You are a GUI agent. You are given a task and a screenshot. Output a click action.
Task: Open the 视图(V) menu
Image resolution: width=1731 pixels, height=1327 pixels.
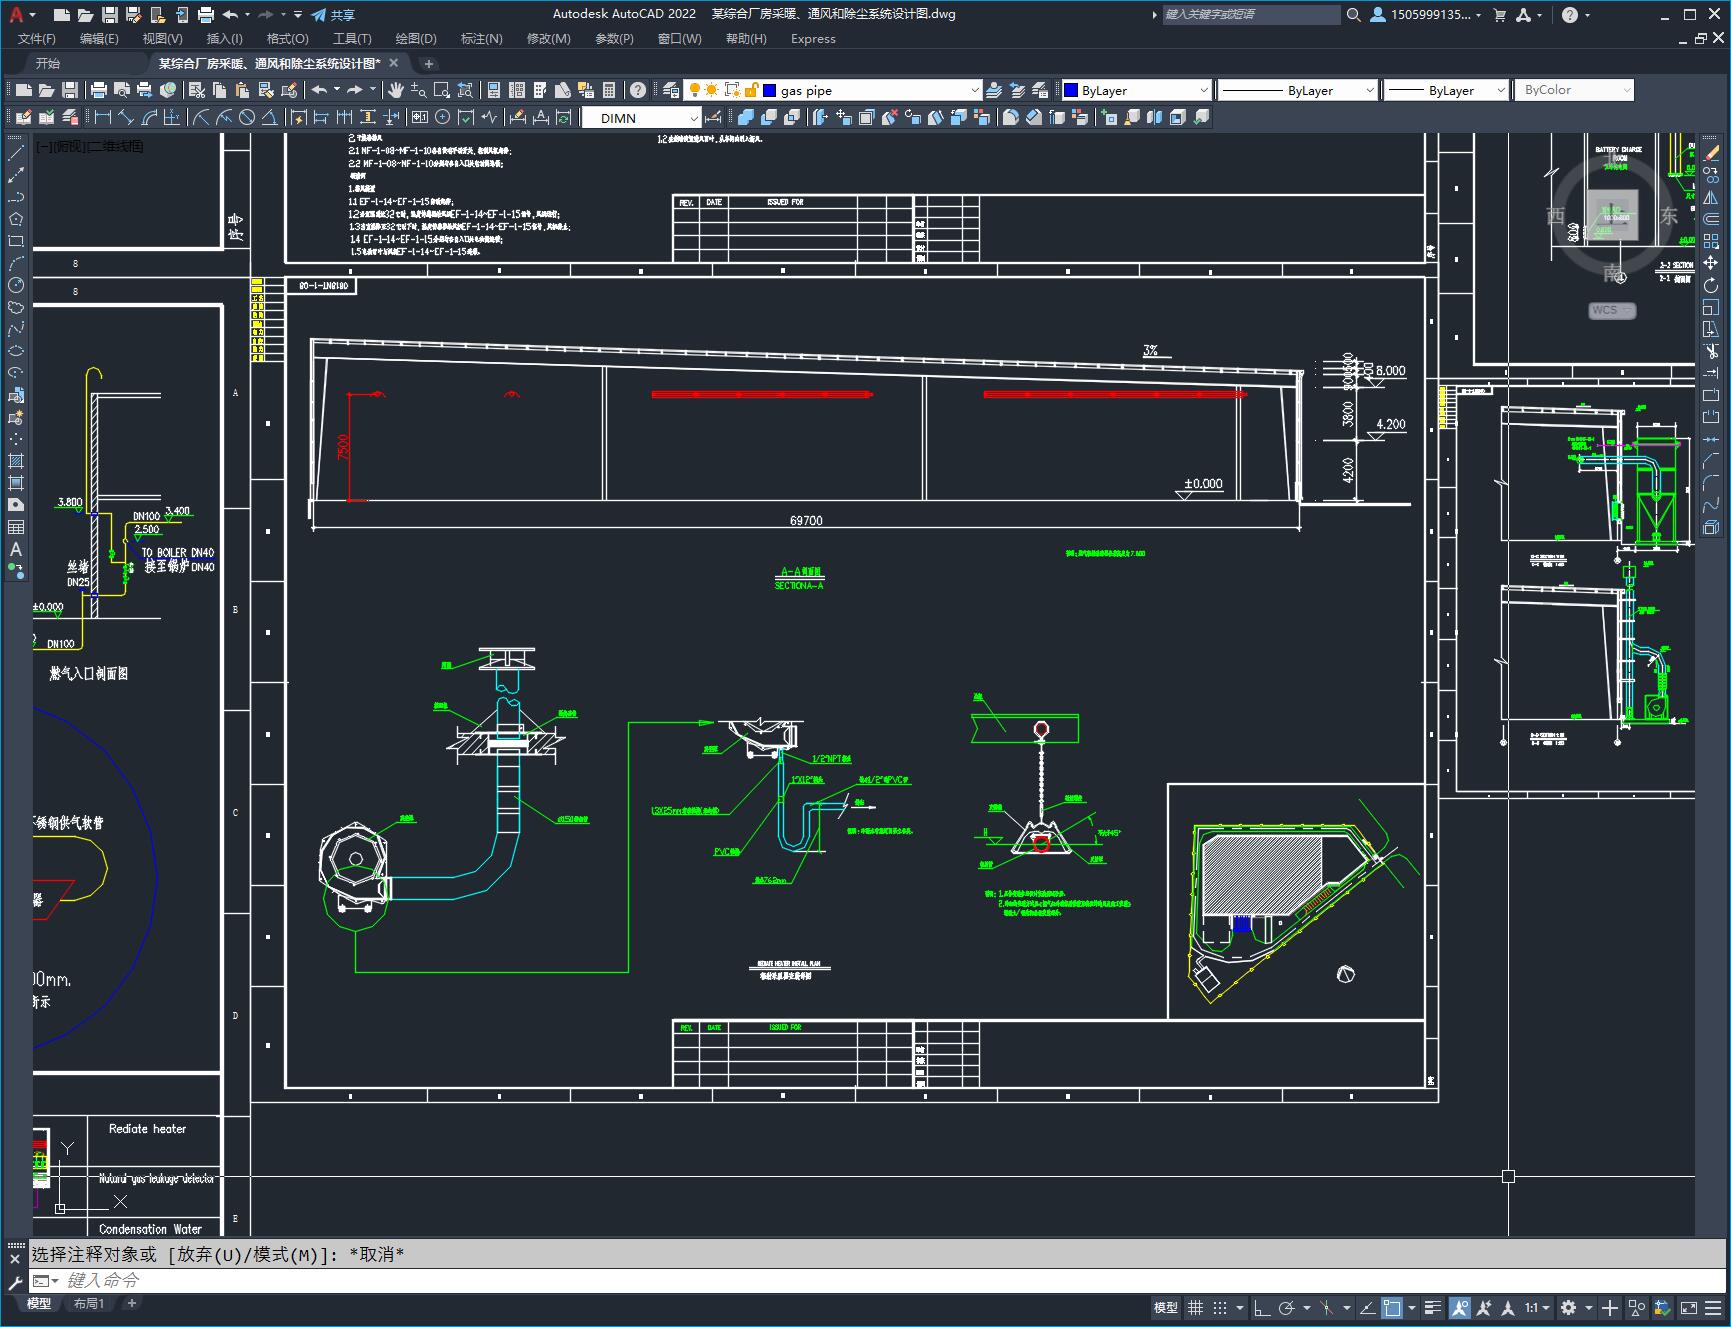[162, 39]
